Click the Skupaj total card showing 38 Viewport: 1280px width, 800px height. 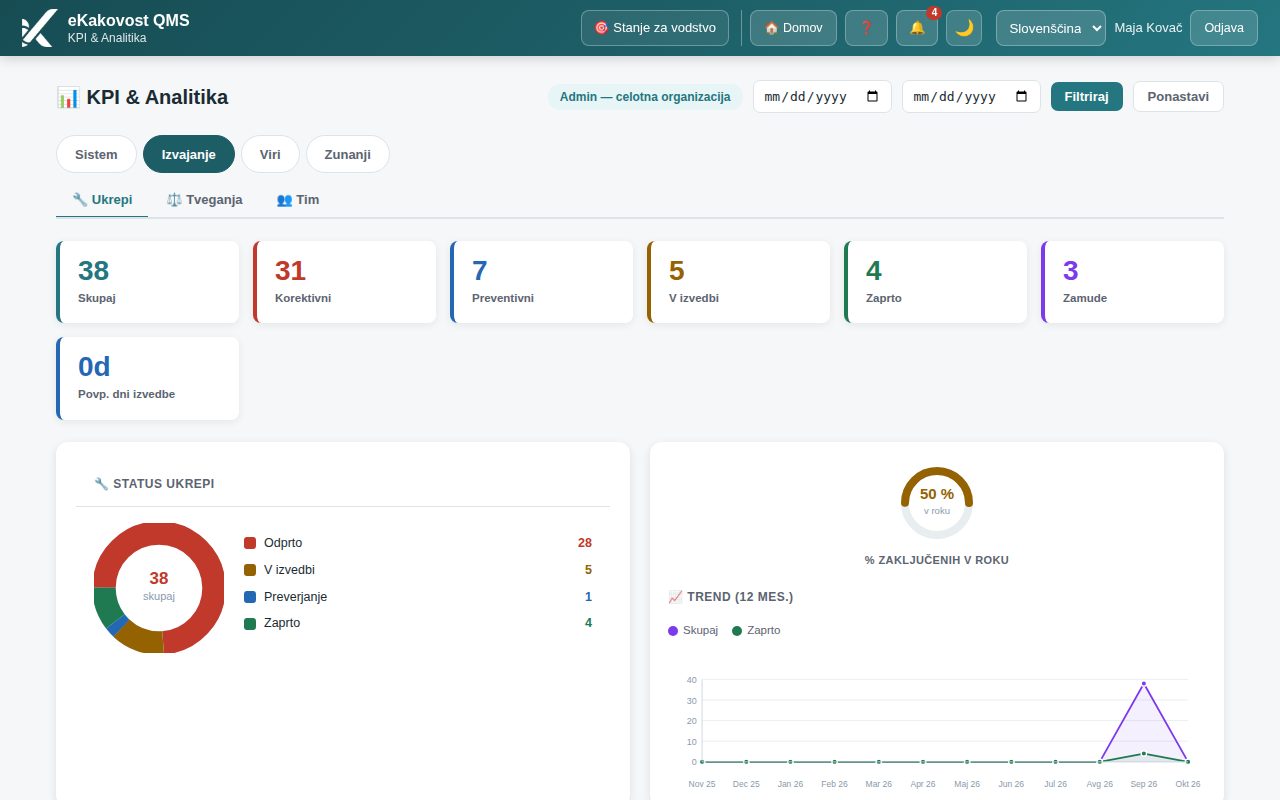point(148,282)
